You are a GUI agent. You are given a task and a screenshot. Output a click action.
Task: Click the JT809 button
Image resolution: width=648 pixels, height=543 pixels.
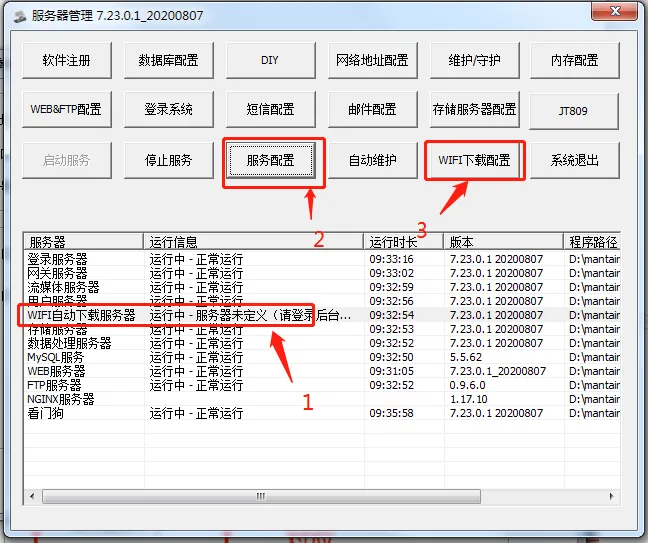tap(574, 111)
